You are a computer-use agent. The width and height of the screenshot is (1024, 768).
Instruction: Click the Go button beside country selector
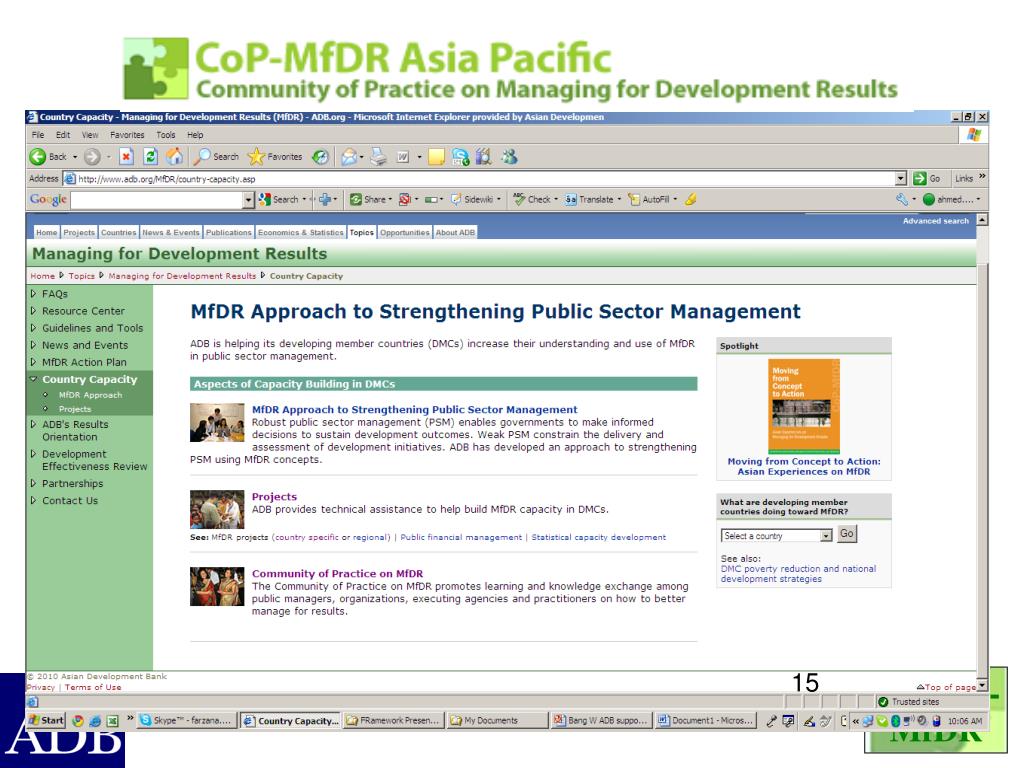point(847,534)
